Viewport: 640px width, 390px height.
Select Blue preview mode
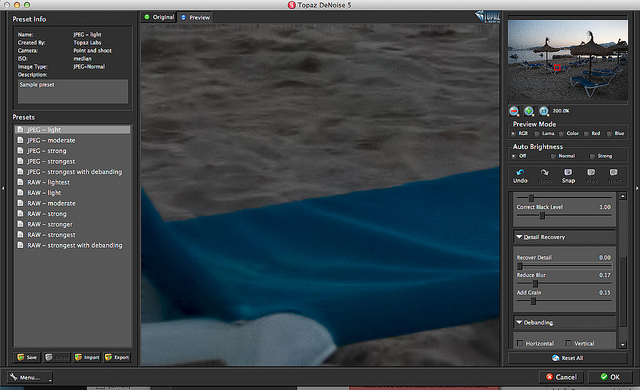pyautogui.click(x=609, y=134)
